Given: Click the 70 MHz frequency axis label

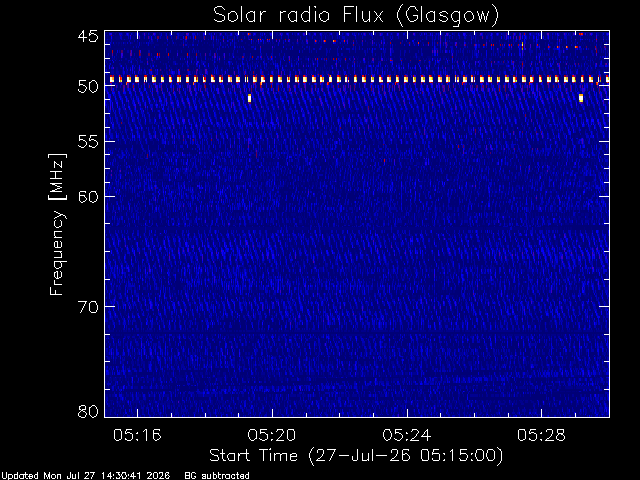Looking at the screenshot, I should (88, 307).
